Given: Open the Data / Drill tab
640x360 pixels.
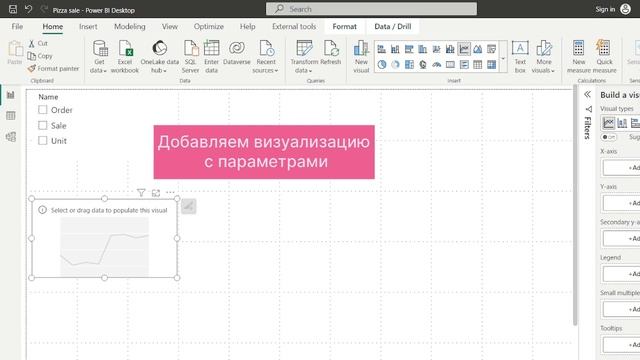Looking at the screenshot, I should pyautogui.click(x=393, y=27).
